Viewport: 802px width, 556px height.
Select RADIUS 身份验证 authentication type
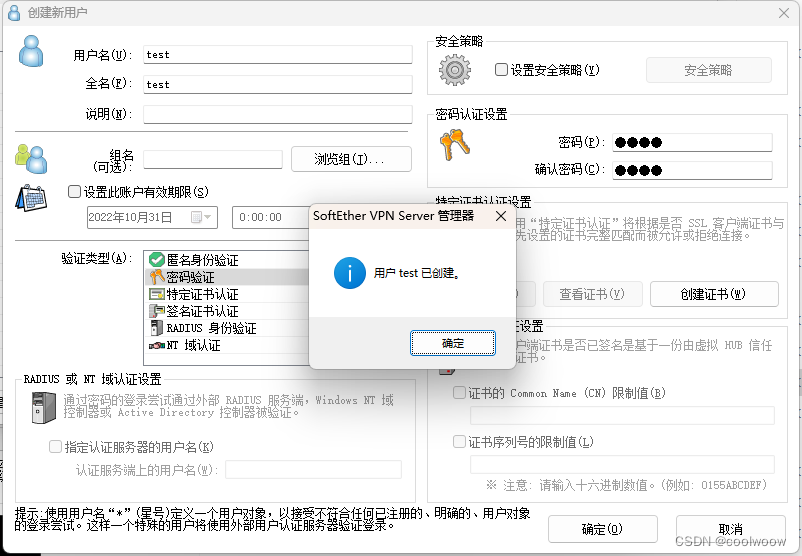click(x=228, y=328)
